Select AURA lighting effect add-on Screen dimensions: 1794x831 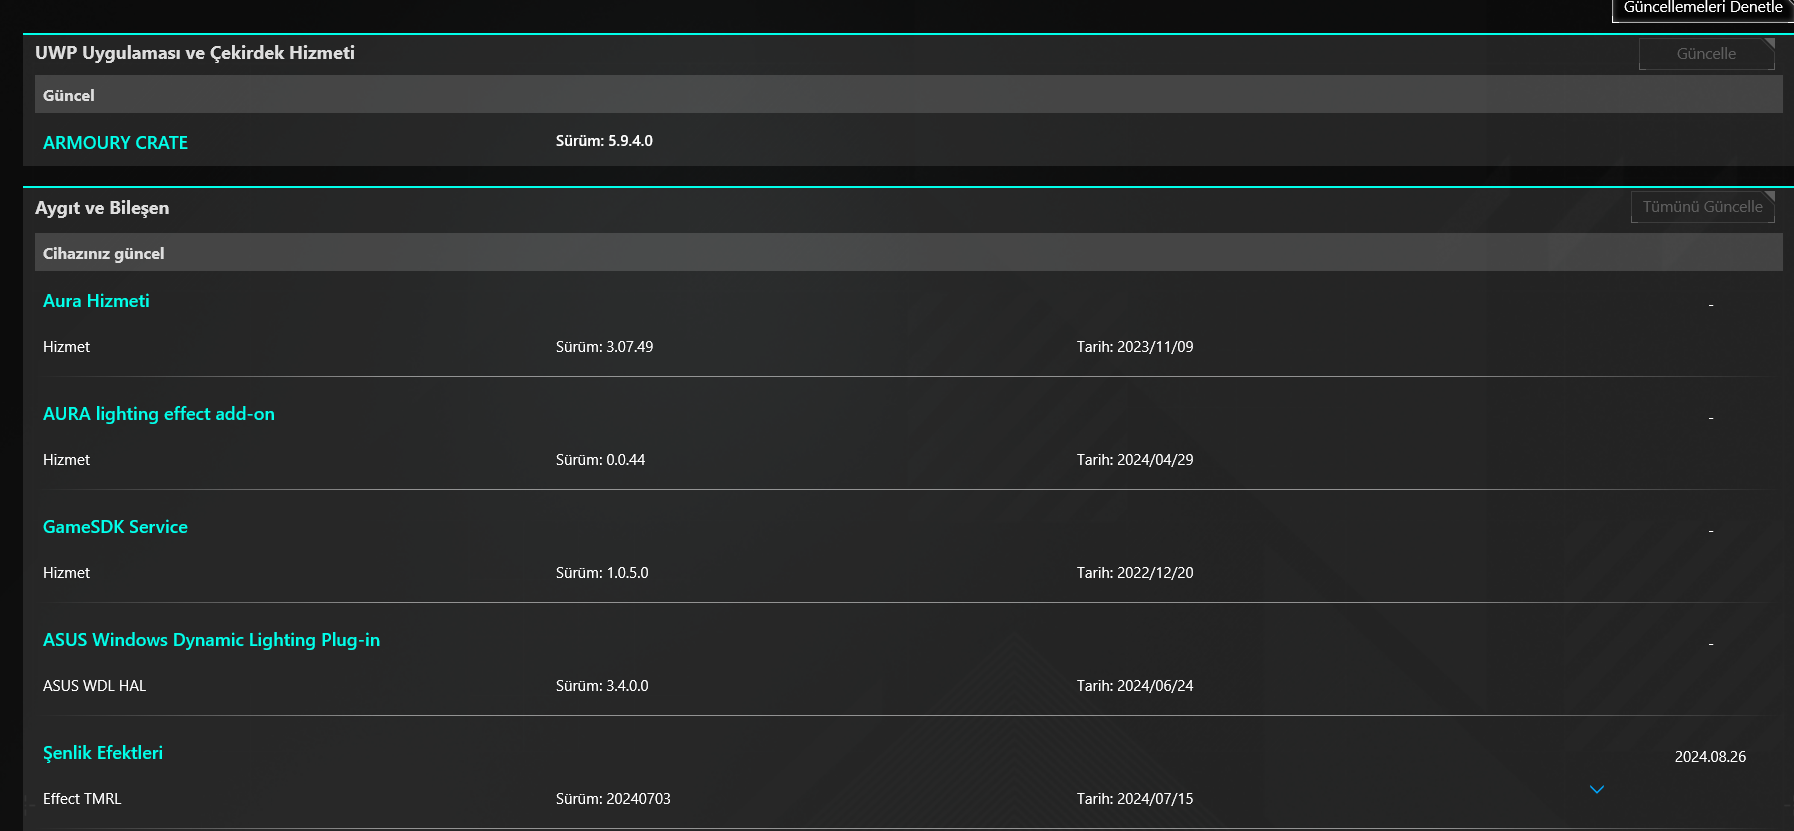point(159,414)
